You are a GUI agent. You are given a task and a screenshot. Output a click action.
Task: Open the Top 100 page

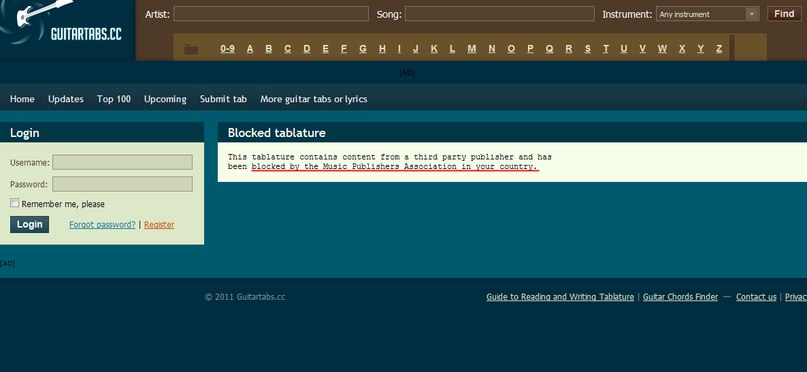point(114,99)
